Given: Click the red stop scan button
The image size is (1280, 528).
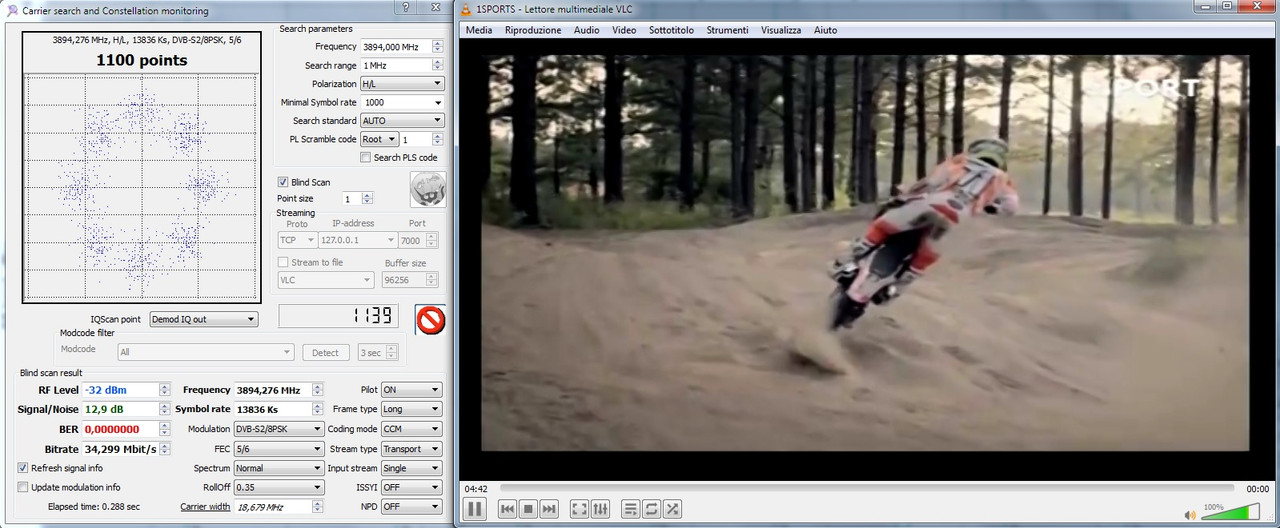Looking at the screenshot, I should coord(430,321).
